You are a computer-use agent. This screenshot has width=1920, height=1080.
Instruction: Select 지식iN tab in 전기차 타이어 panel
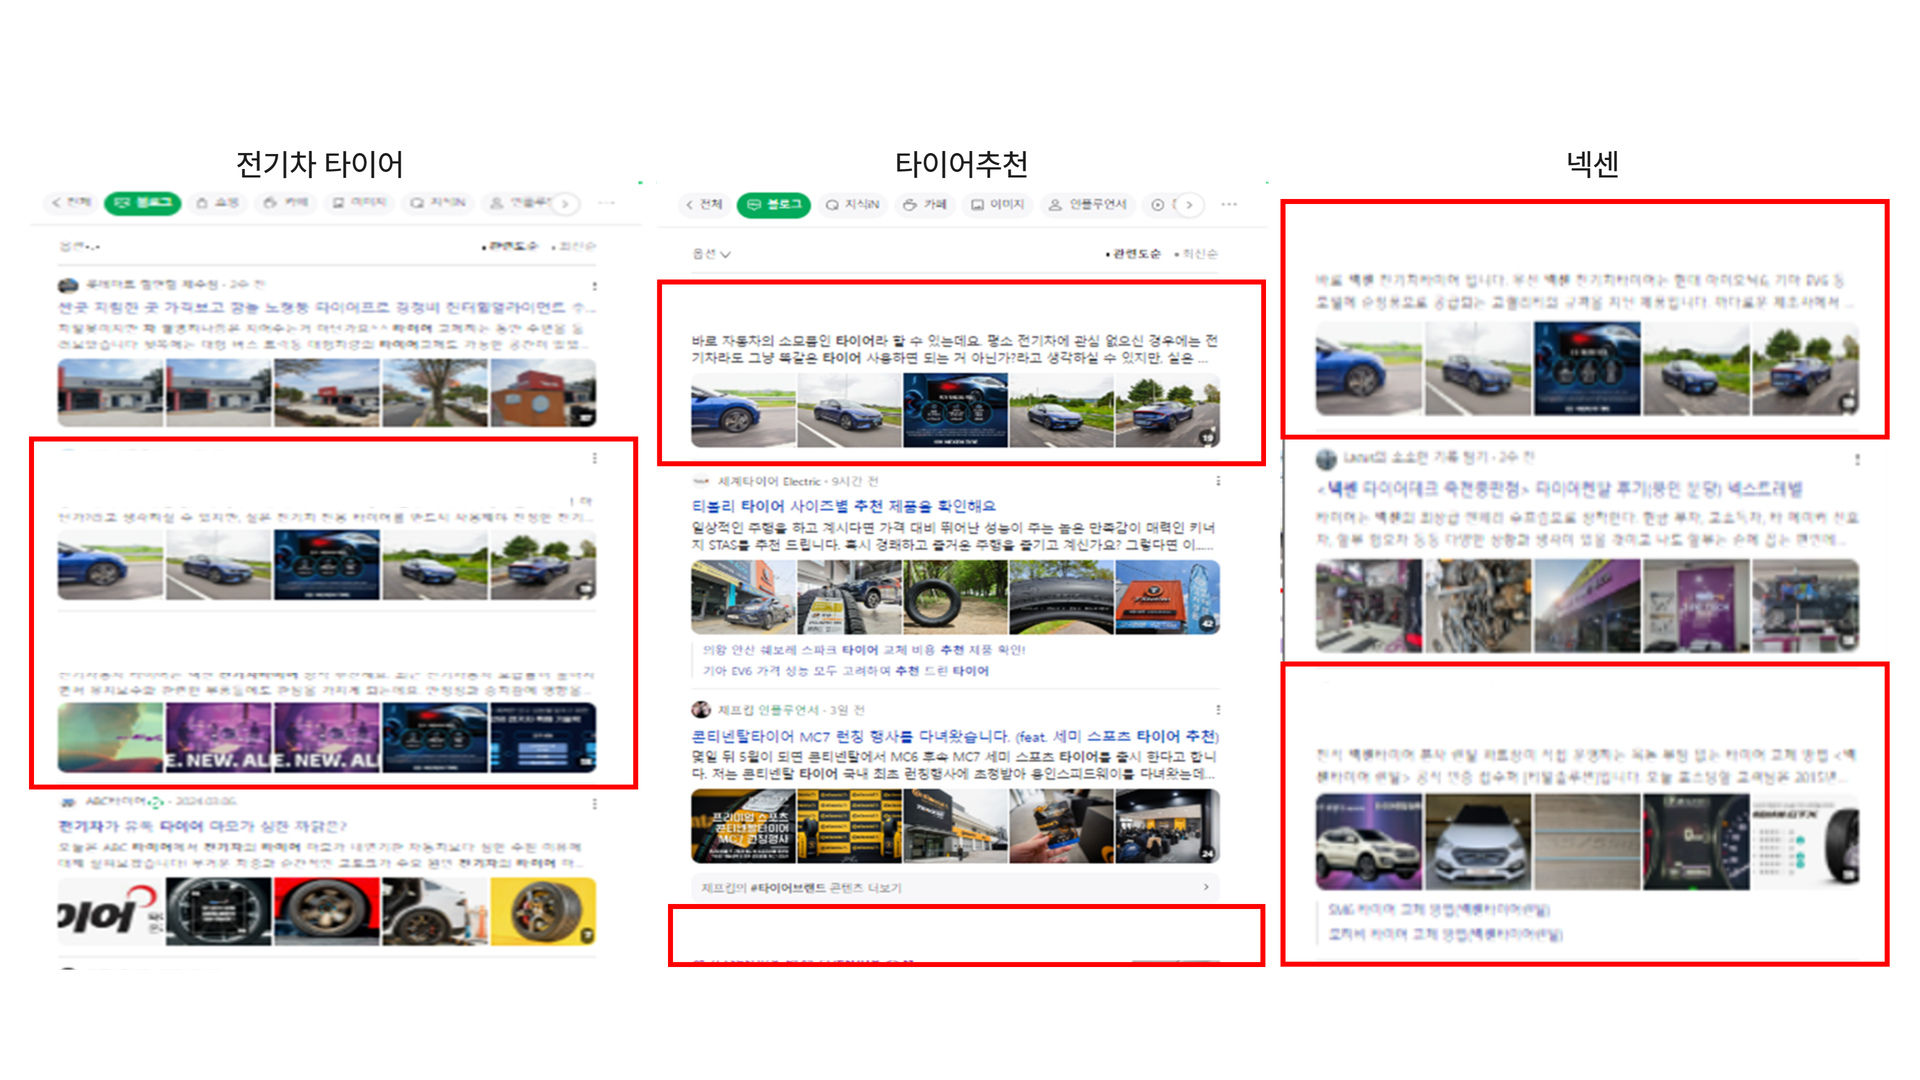(x=438, y=203)
